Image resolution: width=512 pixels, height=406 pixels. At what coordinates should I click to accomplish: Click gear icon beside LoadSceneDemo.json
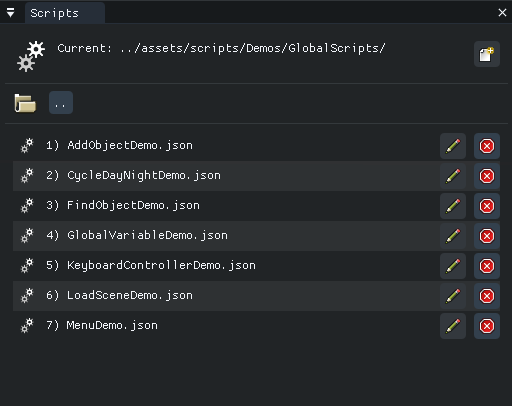pyautogui.click(x=27, y=296)
